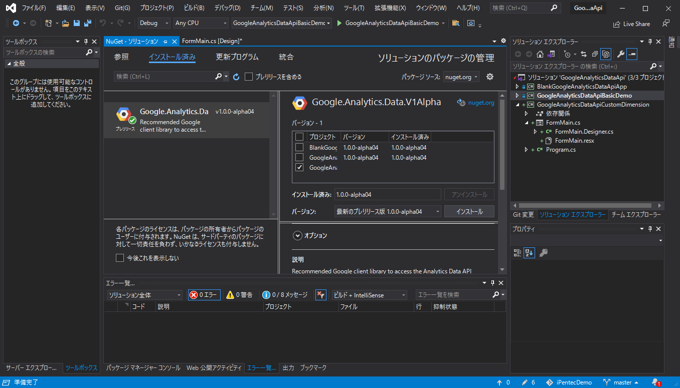Open the Error List scope dropdown
Screen dimensions: 680x388
tap(144, 295)
